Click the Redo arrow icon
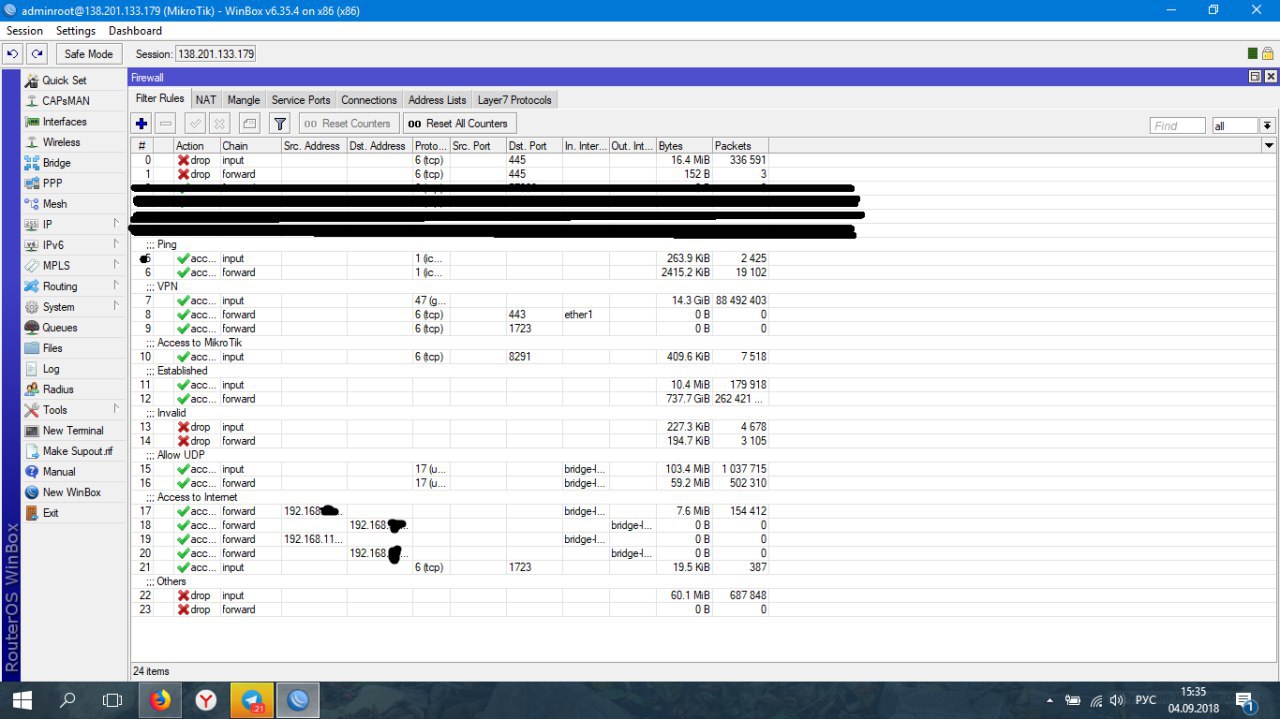Viewport: 1280px width, 719px height. [37, 54]
